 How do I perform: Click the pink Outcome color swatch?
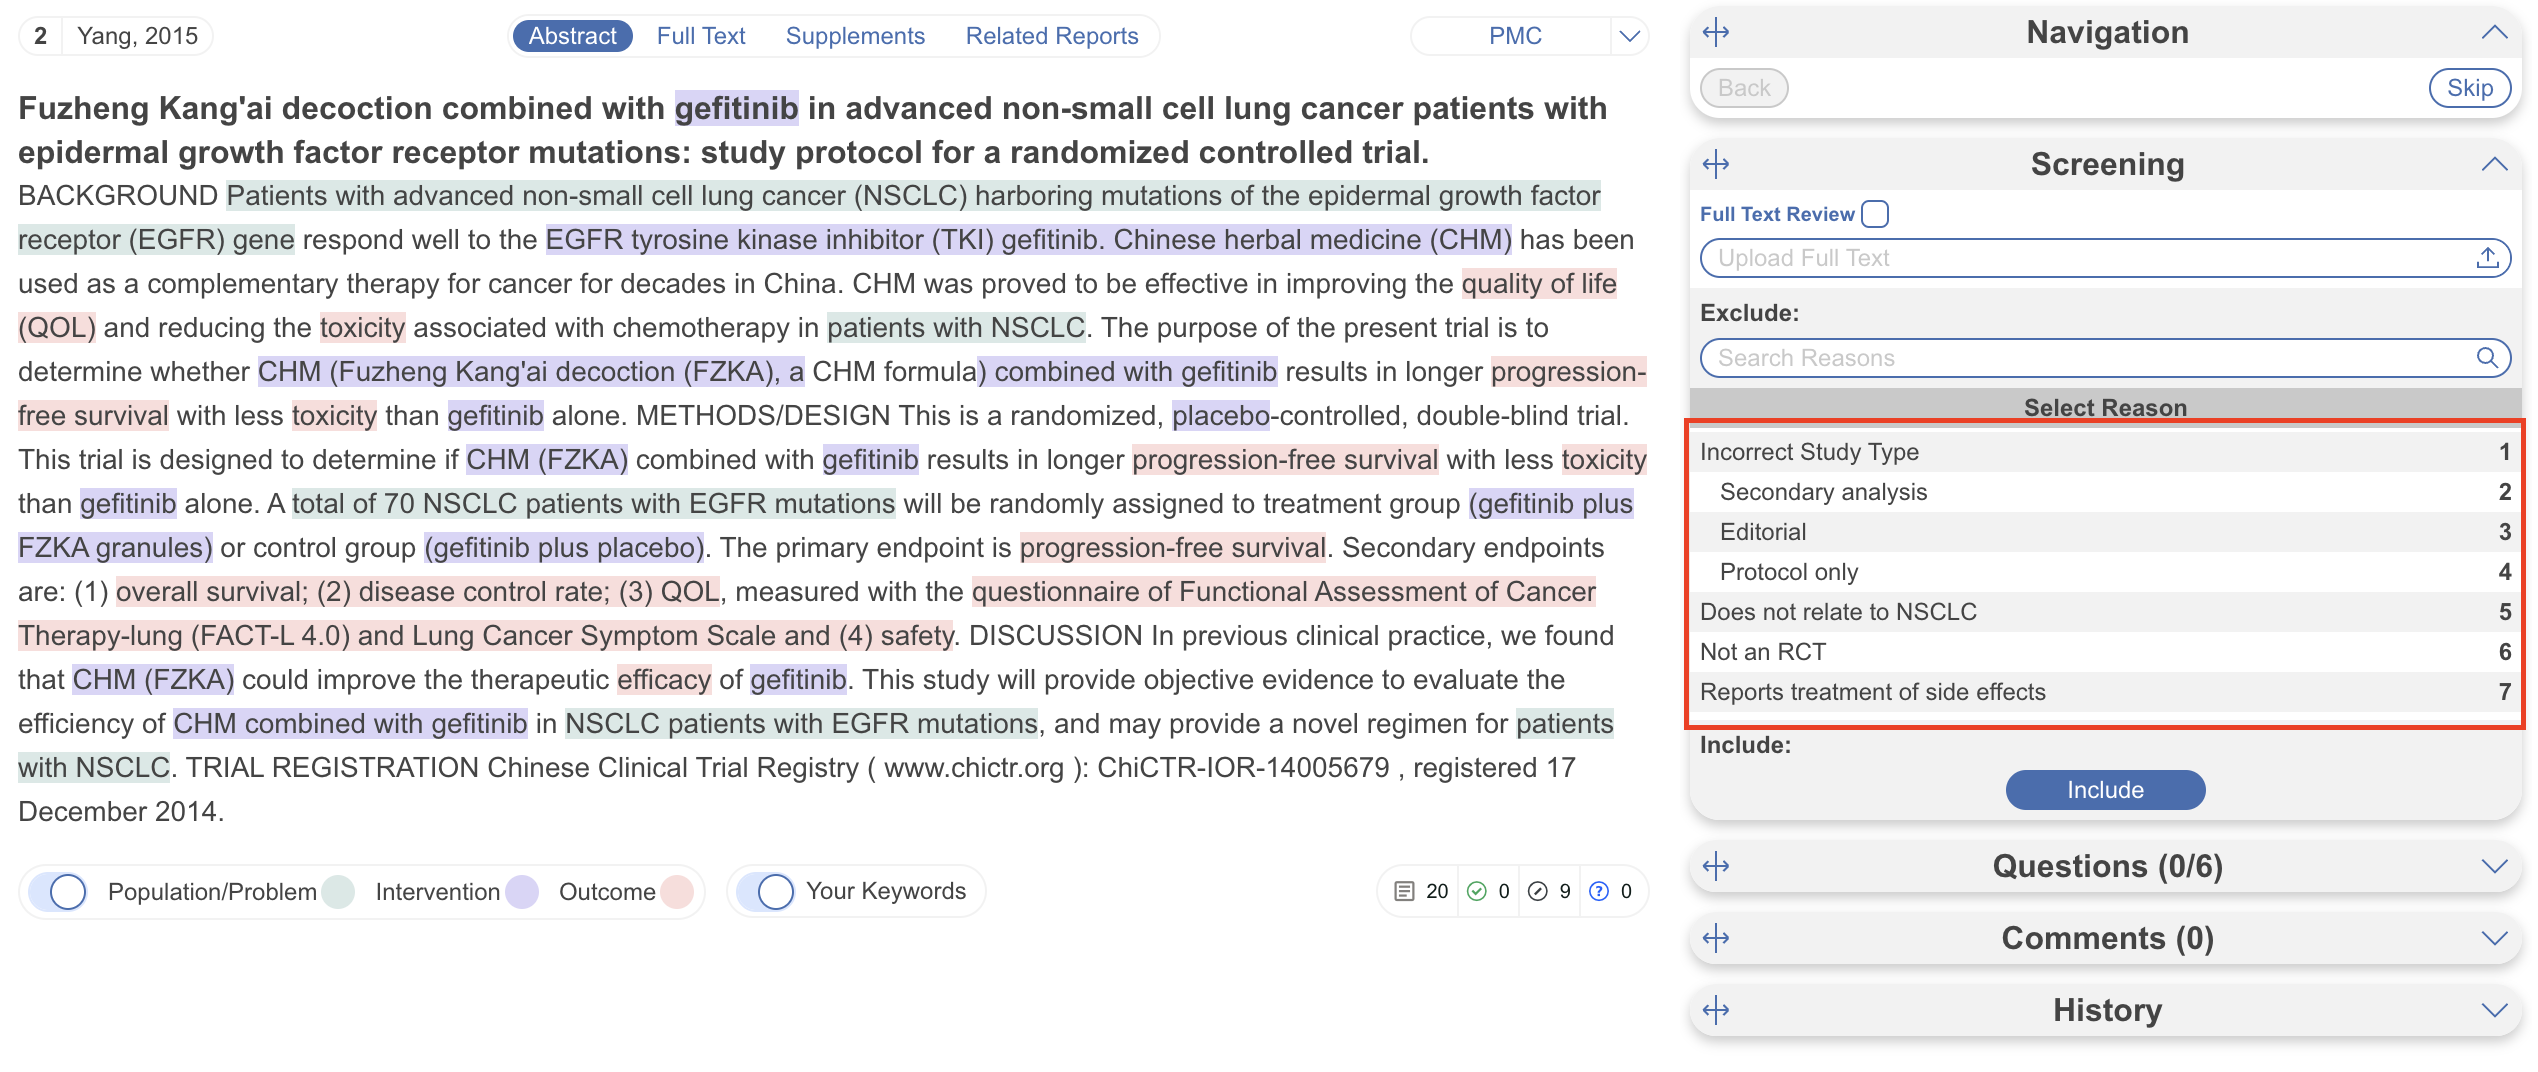pyautogui.click(x=677, y=891)
